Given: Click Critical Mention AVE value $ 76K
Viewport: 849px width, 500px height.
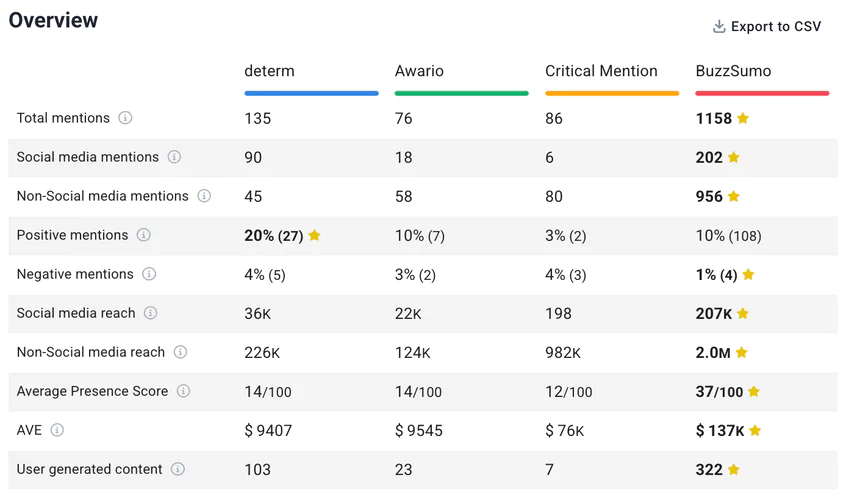Looking at the screenshot, I should click(x=565, y=431).
